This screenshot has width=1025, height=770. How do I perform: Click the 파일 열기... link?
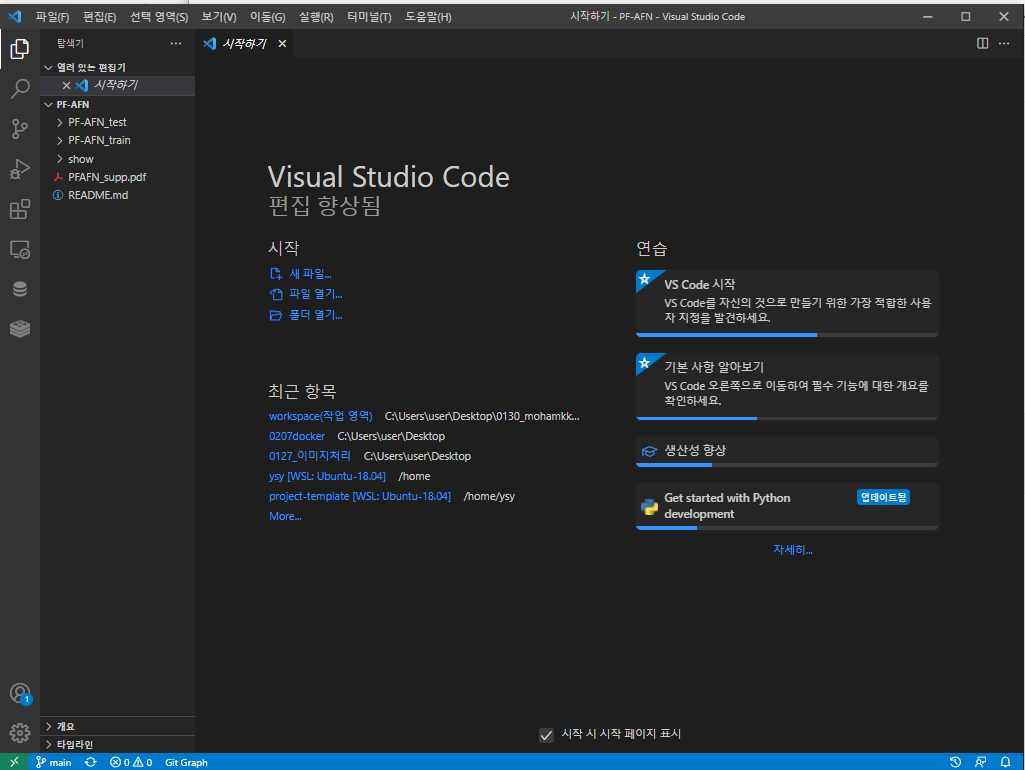click(316, 294)
